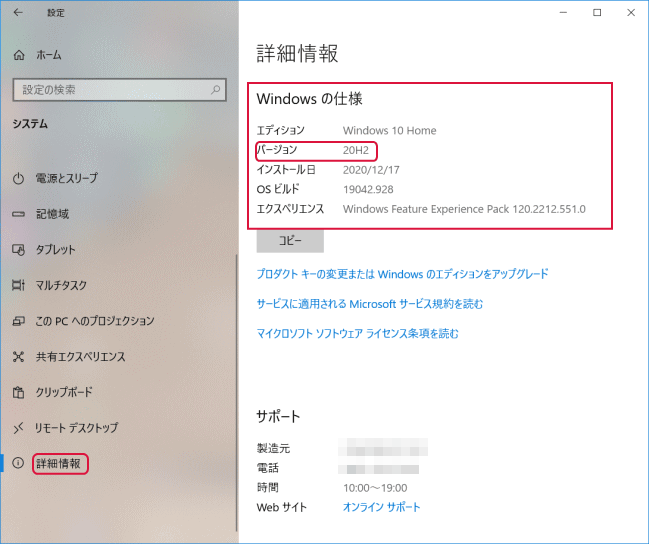Click the Windows の仕様 heading
Image resolution: width=649 pixels, height=544 pixels.
click(309, 99)
